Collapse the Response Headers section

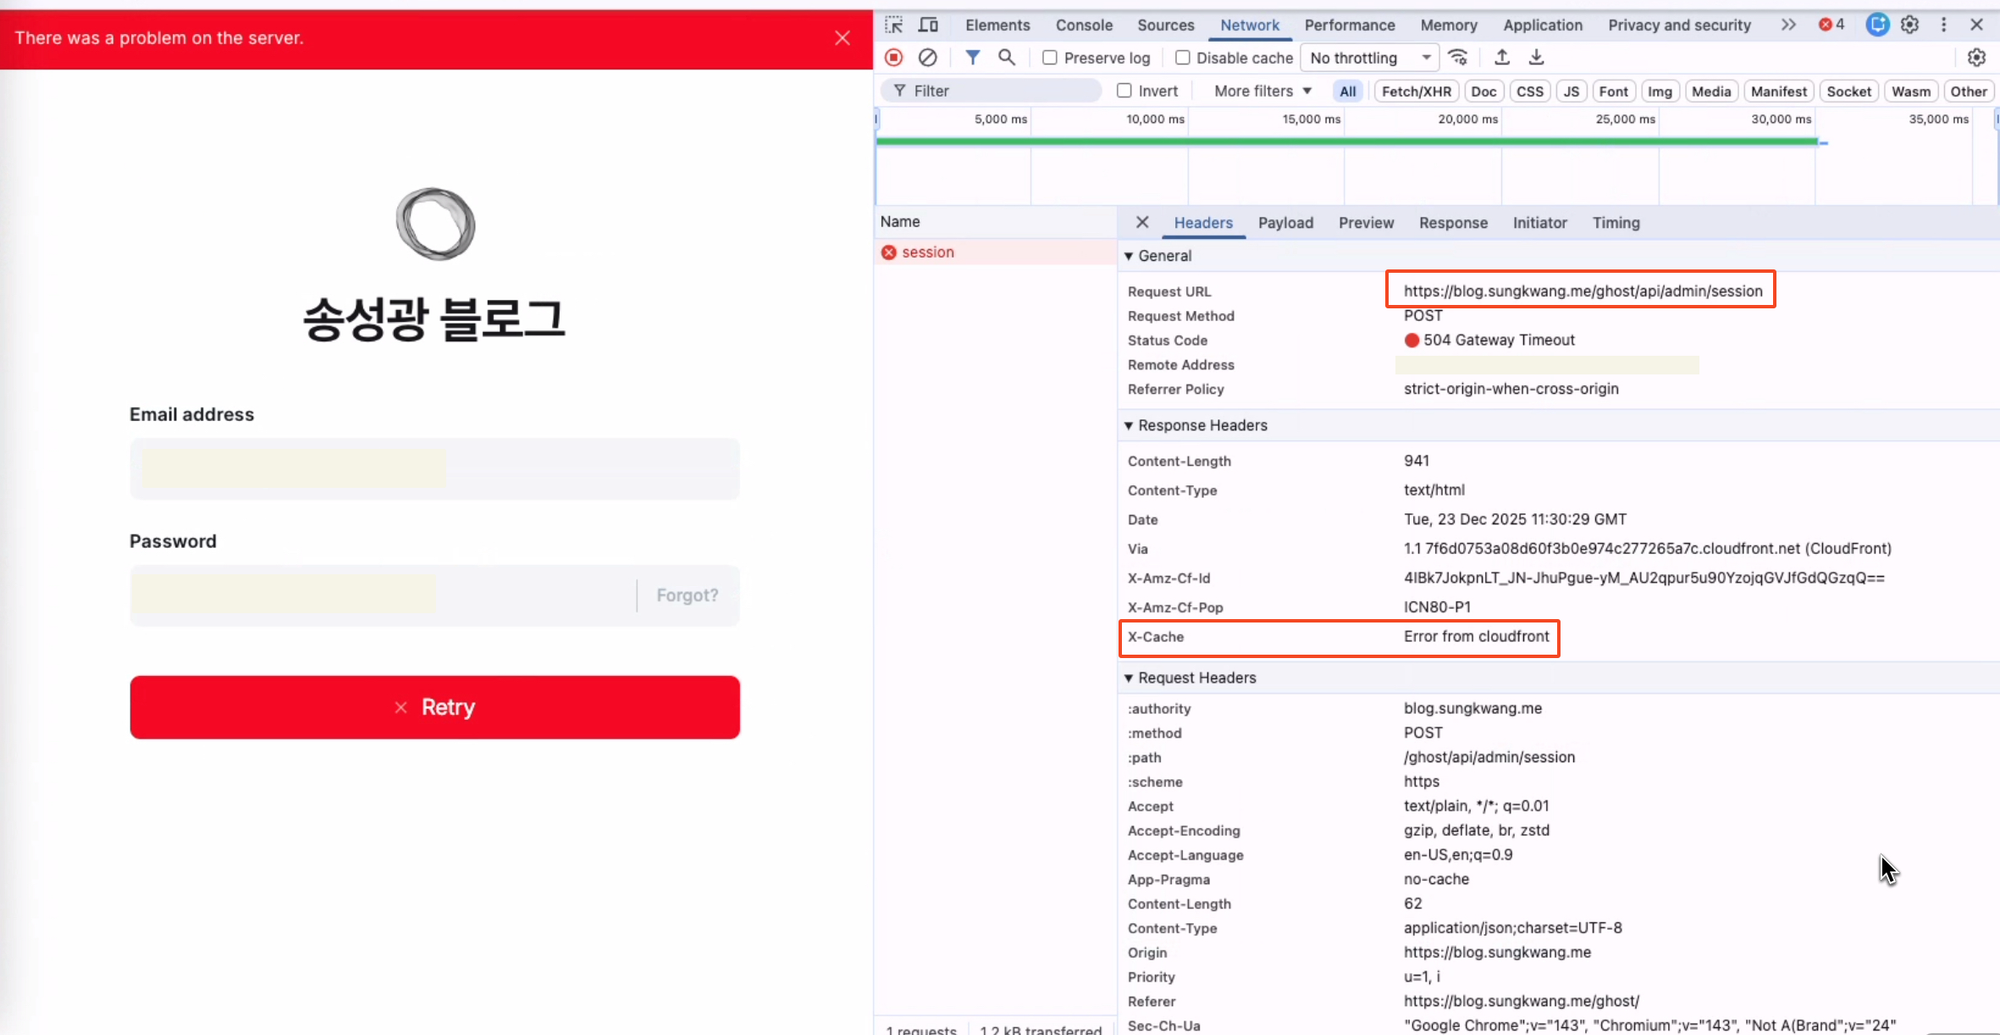tap(1129, 426)
